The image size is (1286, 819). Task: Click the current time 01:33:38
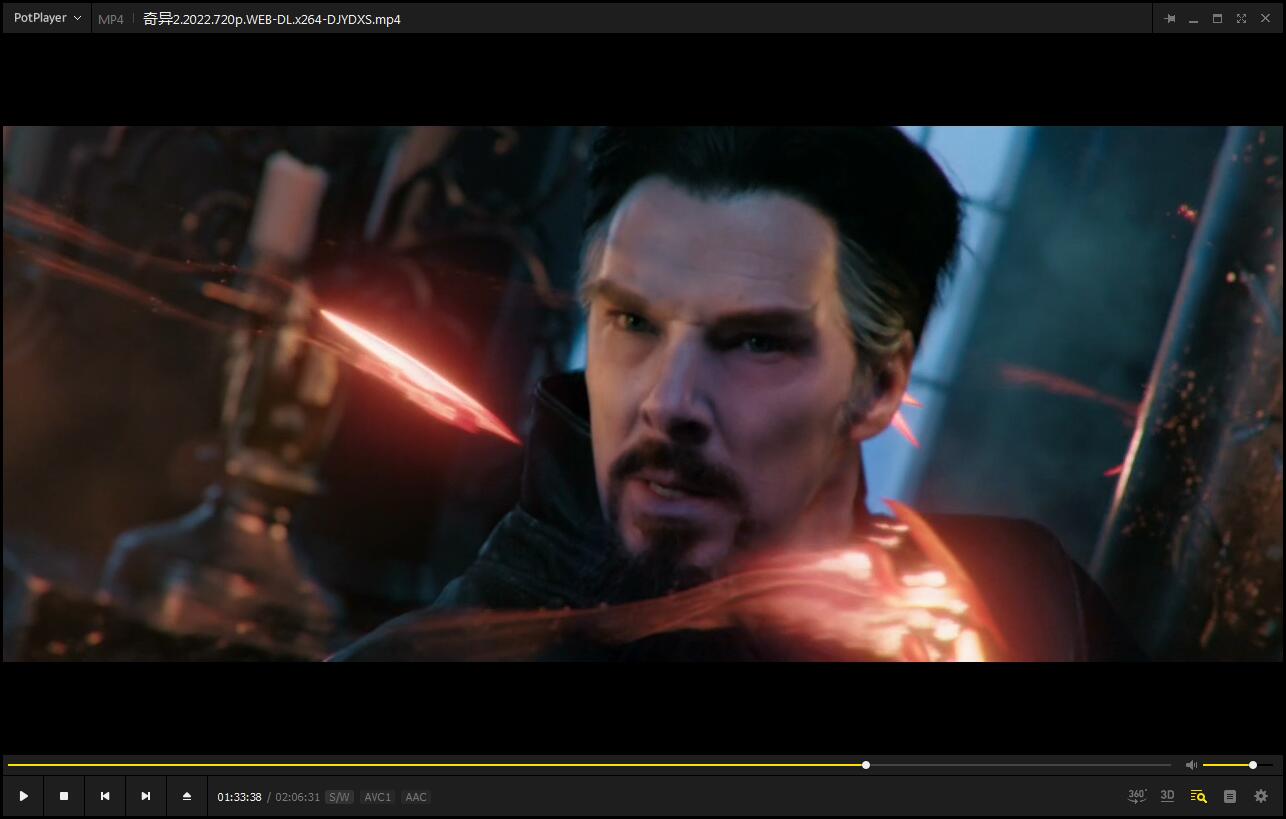pos(239,797)
